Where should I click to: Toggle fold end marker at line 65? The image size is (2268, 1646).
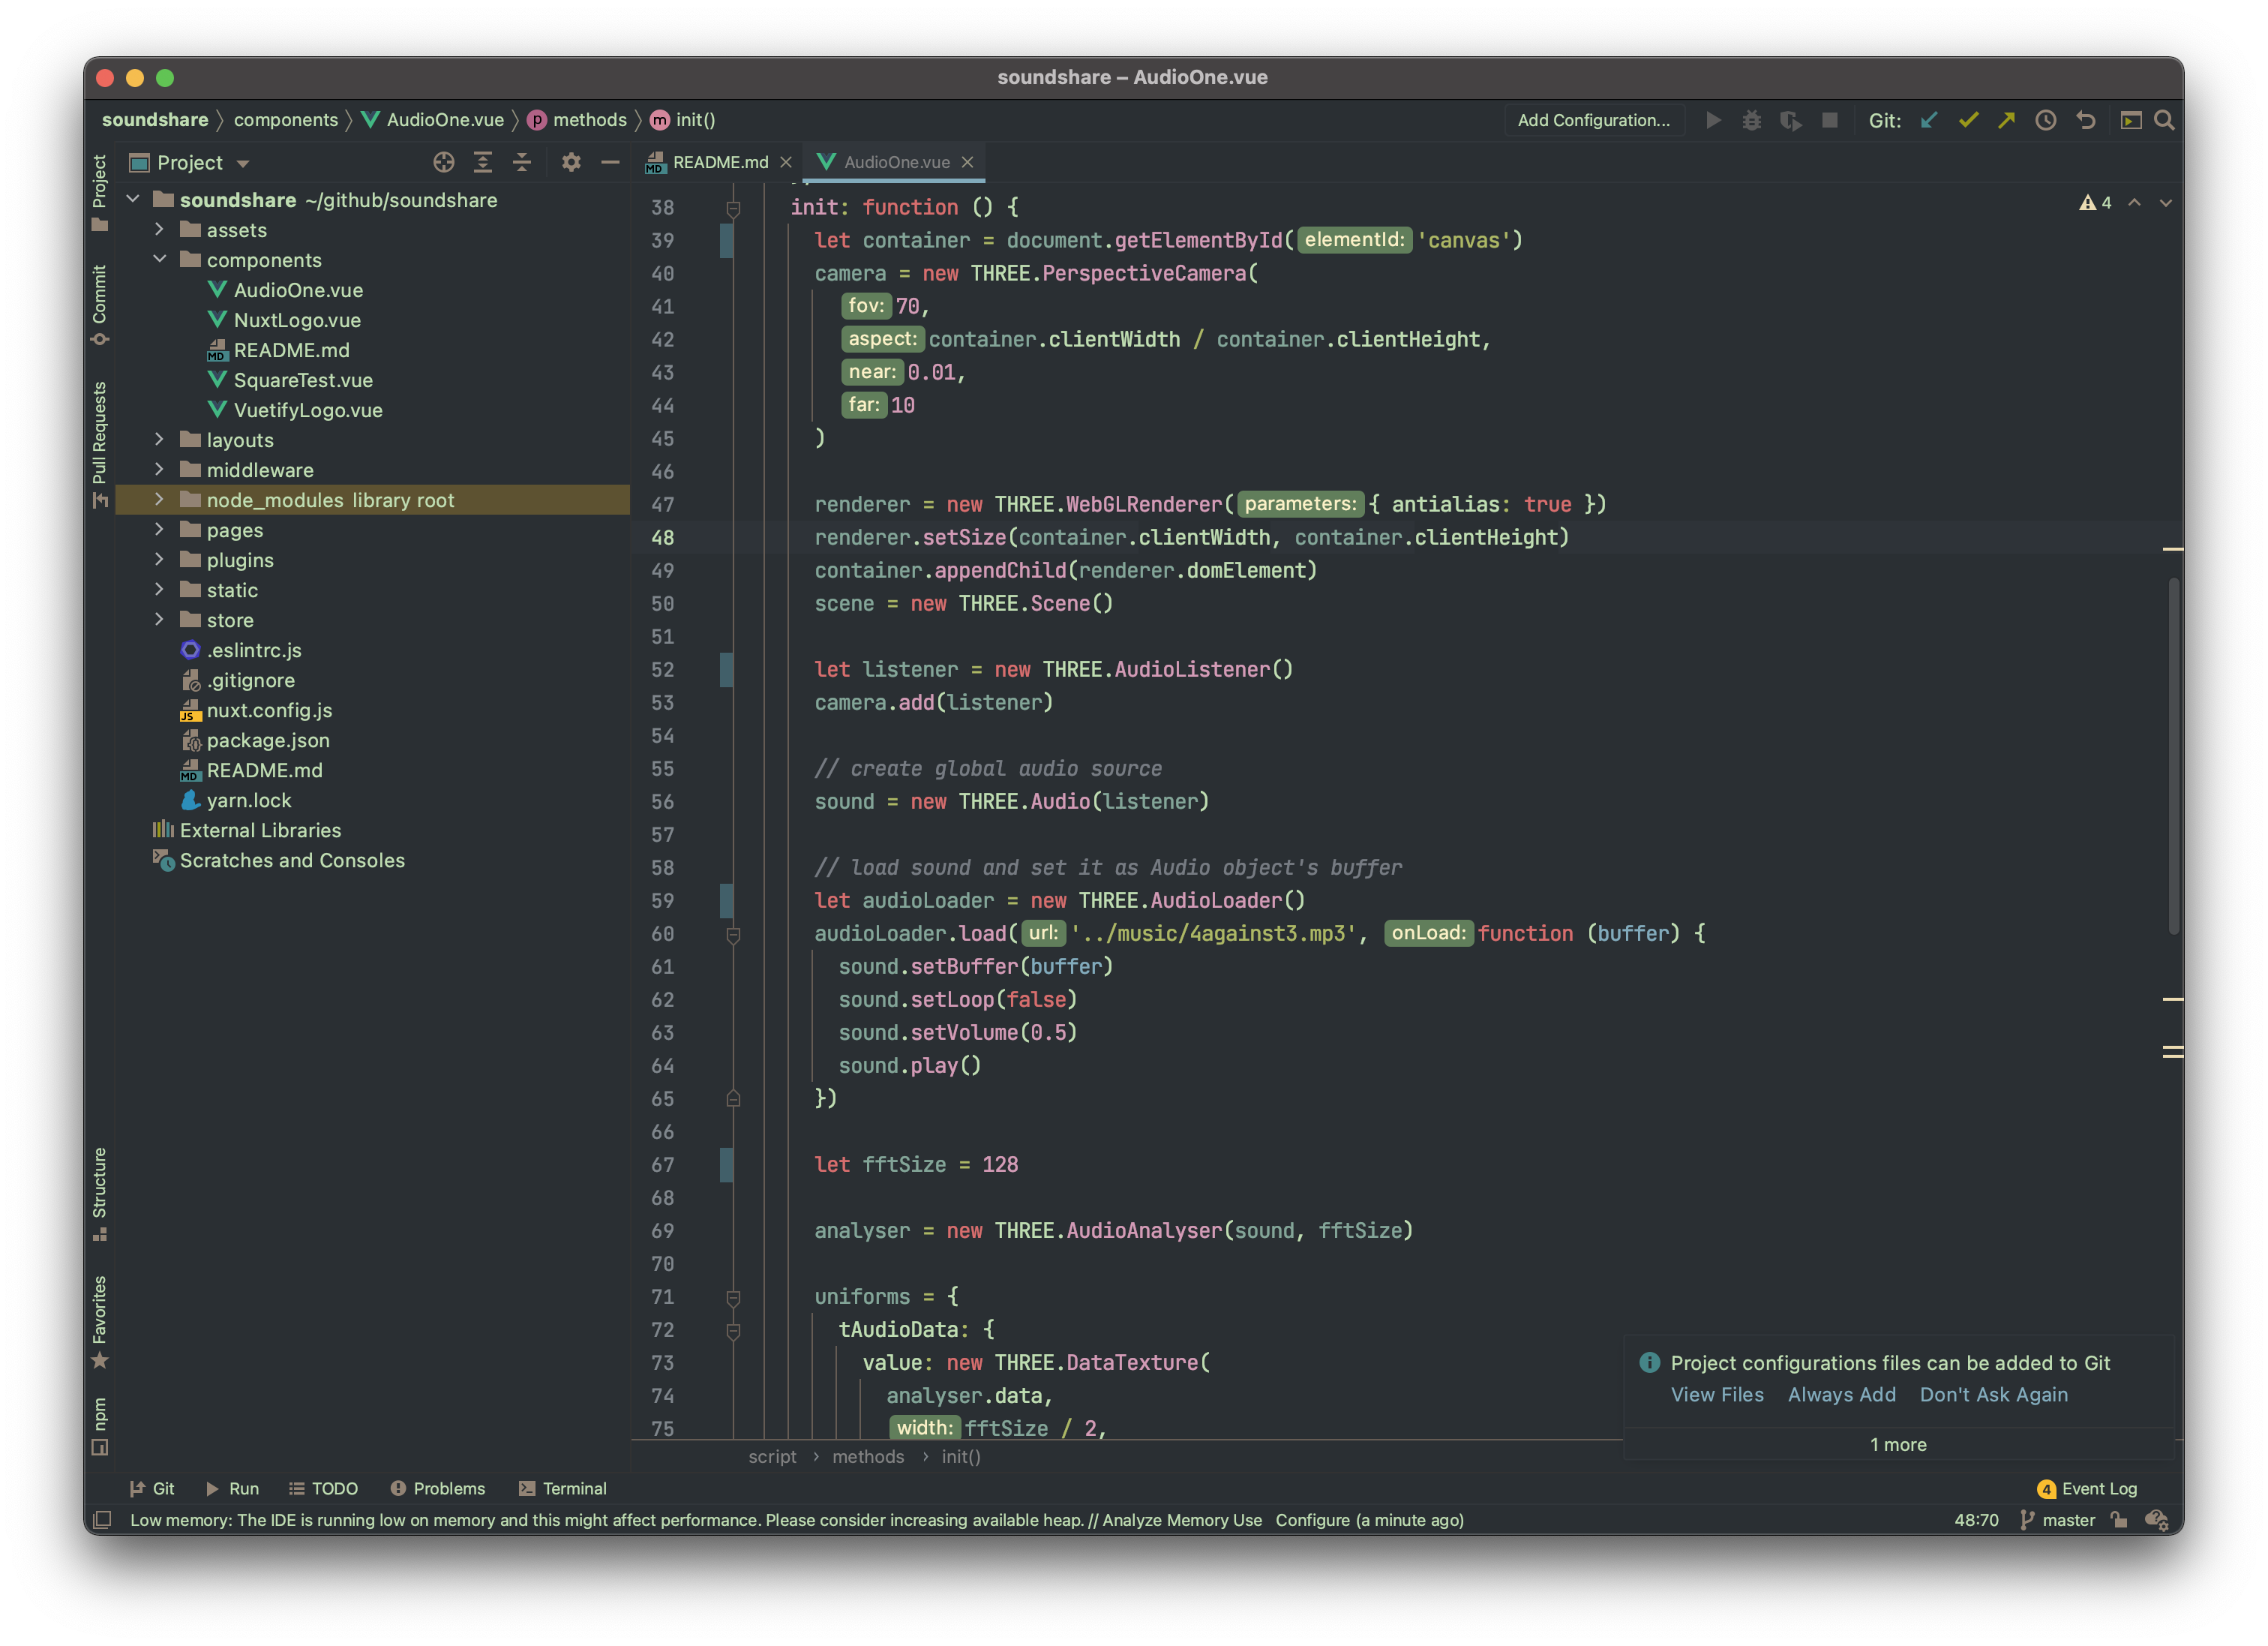(733, 1099)
